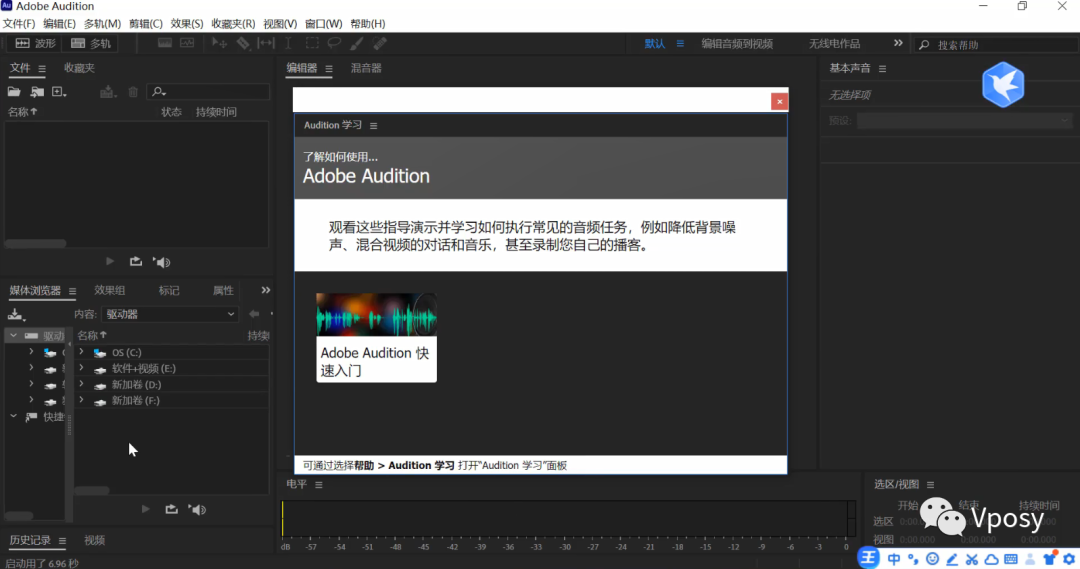Viewport: 1080px width, 569px height.
Task: Open the 历史记录 panel menu
Action: click(x=62, y=541)
